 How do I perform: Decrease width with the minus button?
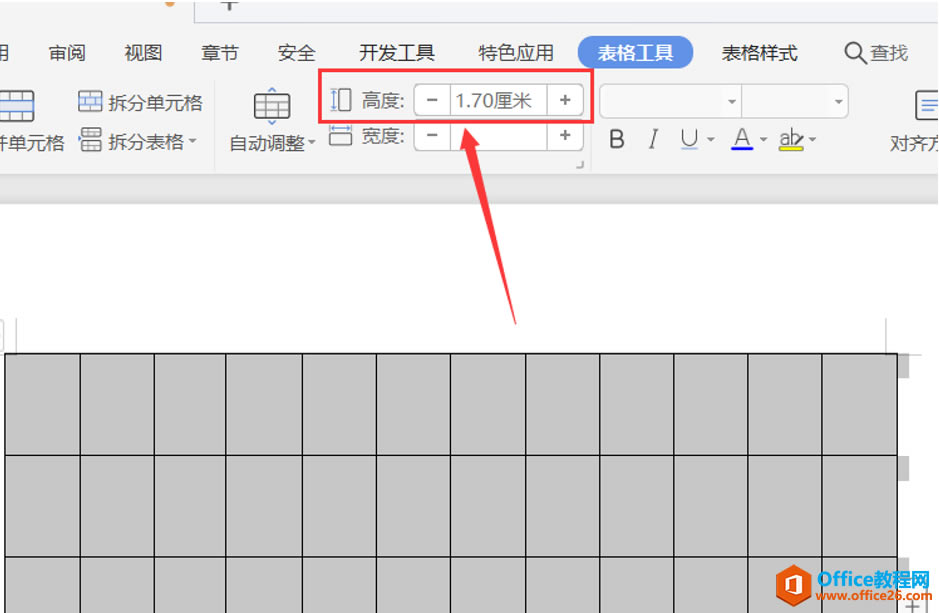432,136
